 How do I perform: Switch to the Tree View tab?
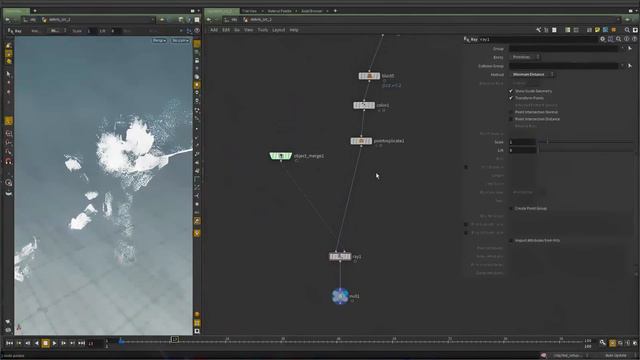coord(249,11)
